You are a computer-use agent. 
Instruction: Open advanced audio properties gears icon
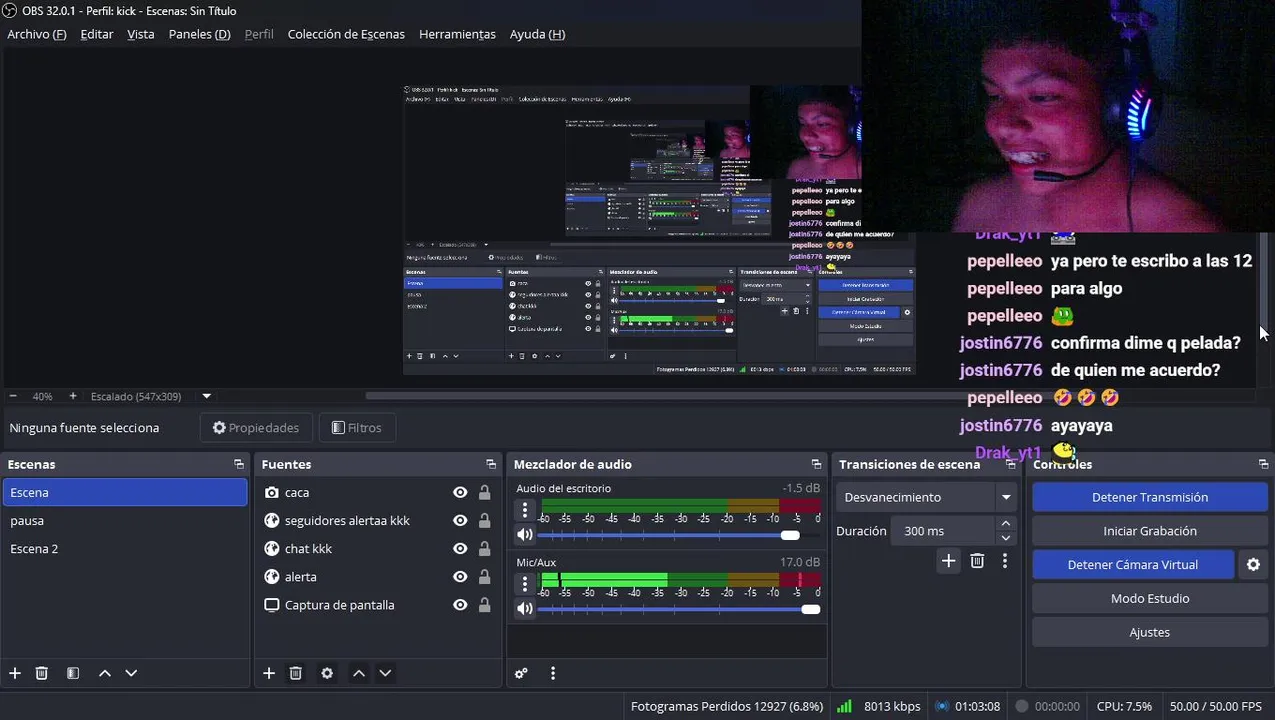coord(521,673)
